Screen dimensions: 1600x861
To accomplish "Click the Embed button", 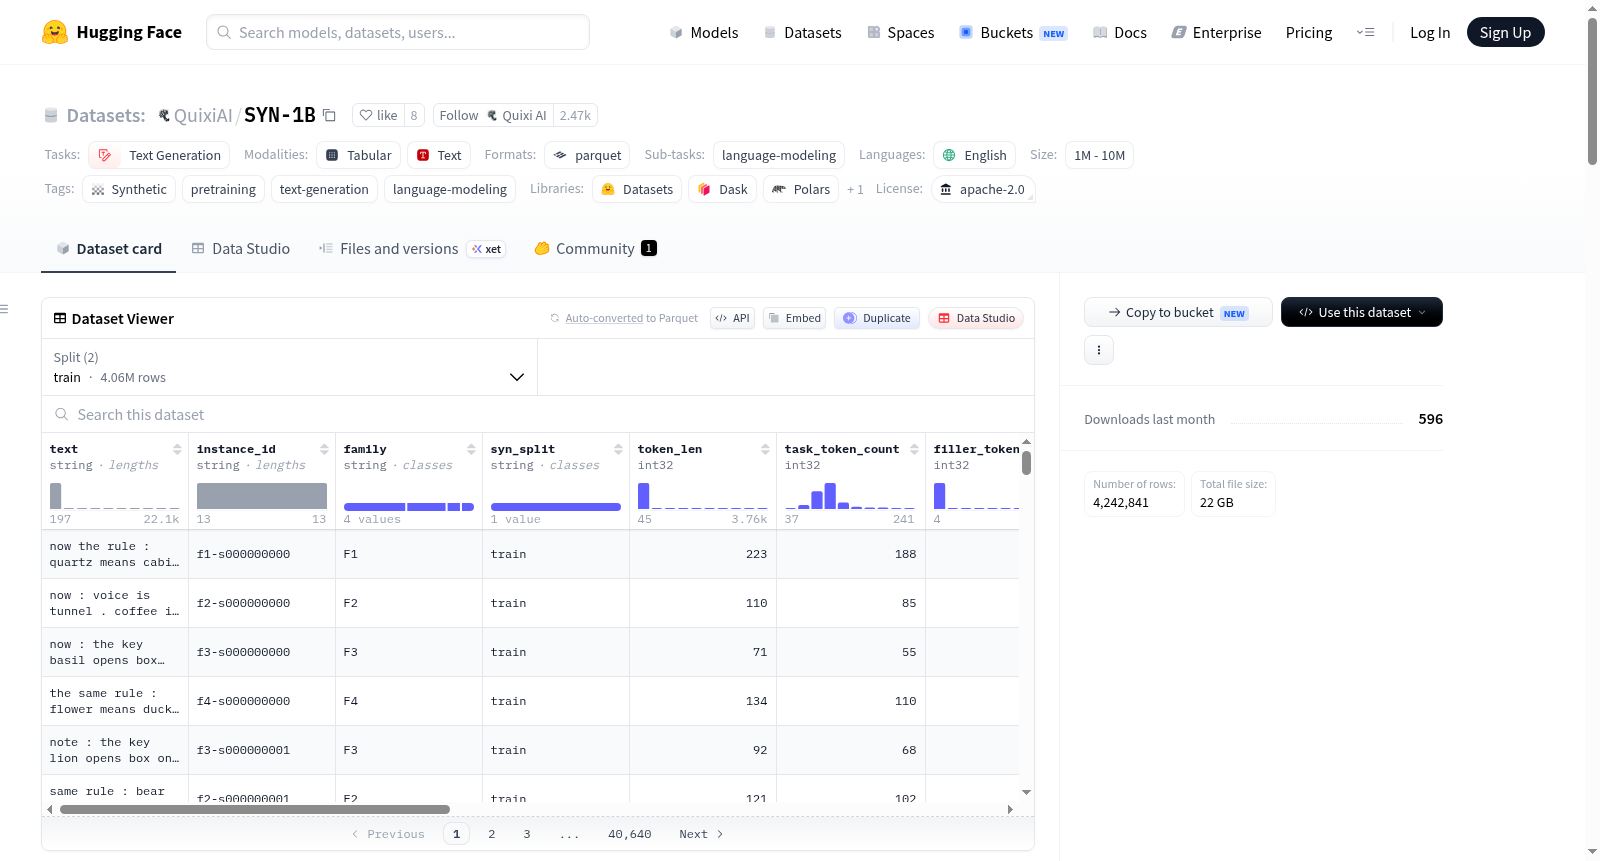I will point(794,318).
